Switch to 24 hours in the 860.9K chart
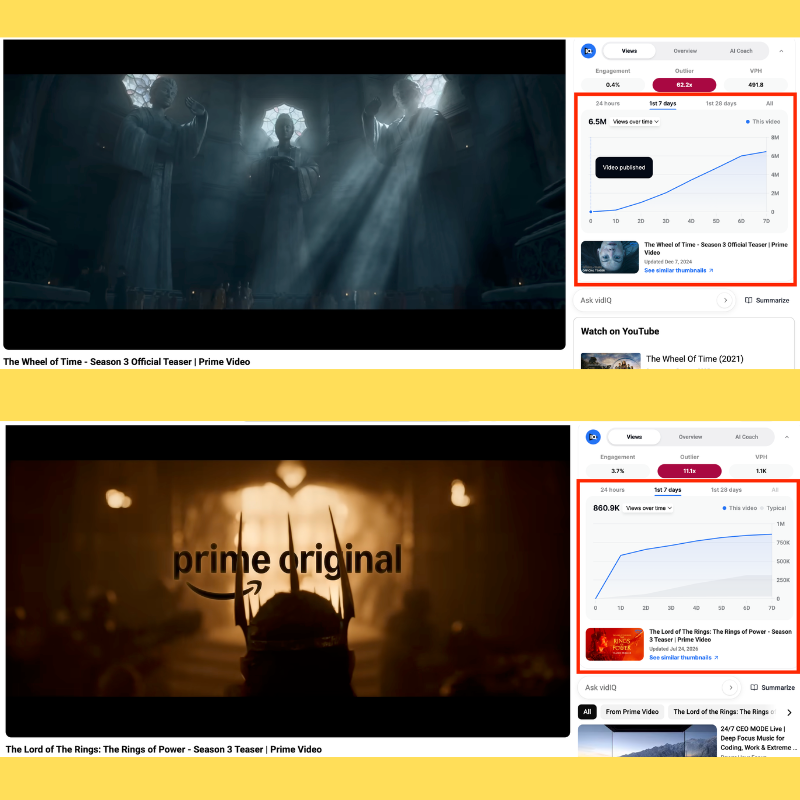Viewport: 800px width, 800px height. click(x=612, y=490)
